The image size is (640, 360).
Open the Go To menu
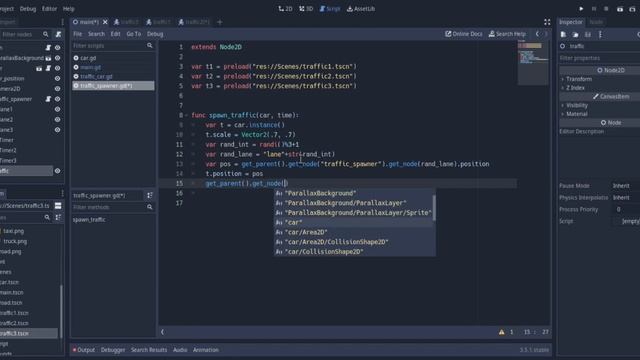point(133,34)
